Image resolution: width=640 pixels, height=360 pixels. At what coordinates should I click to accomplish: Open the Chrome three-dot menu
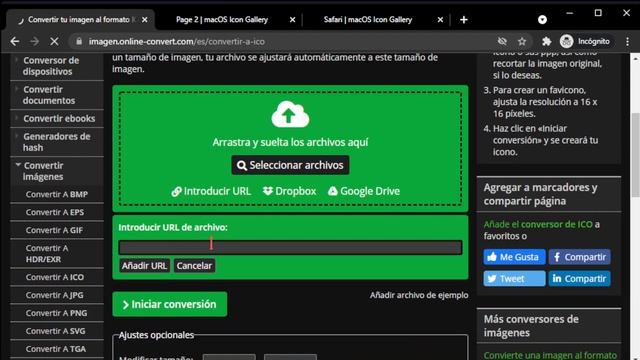coord(627,41)
